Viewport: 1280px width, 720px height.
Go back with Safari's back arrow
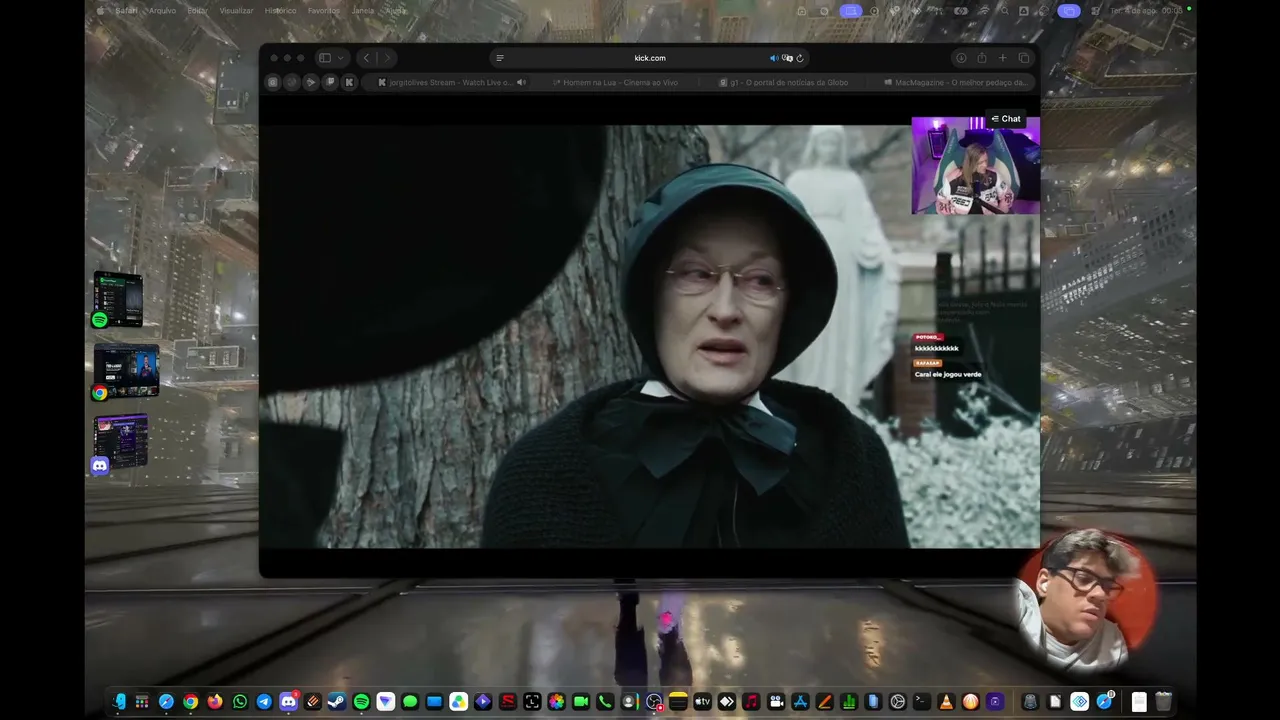point(366,58)
